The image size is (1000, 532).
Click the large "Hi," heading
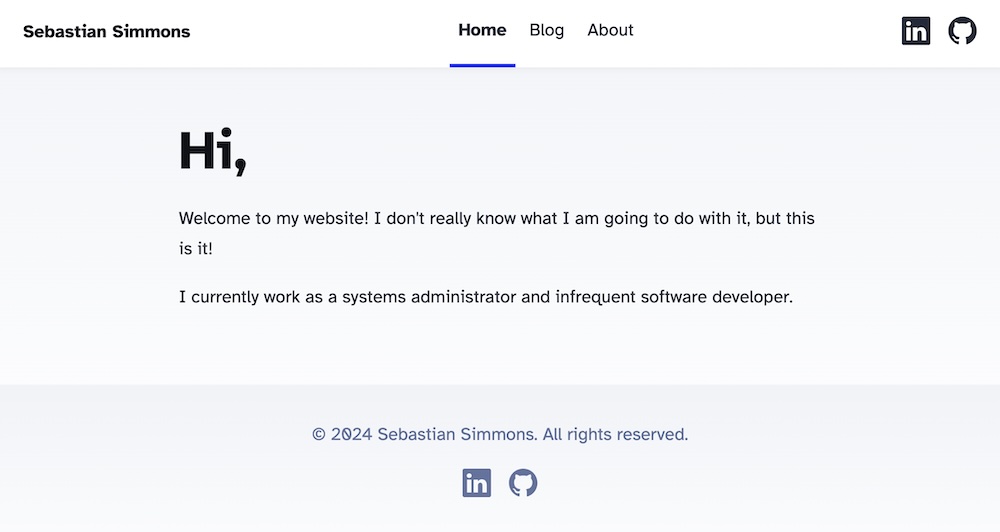point(212,152)
